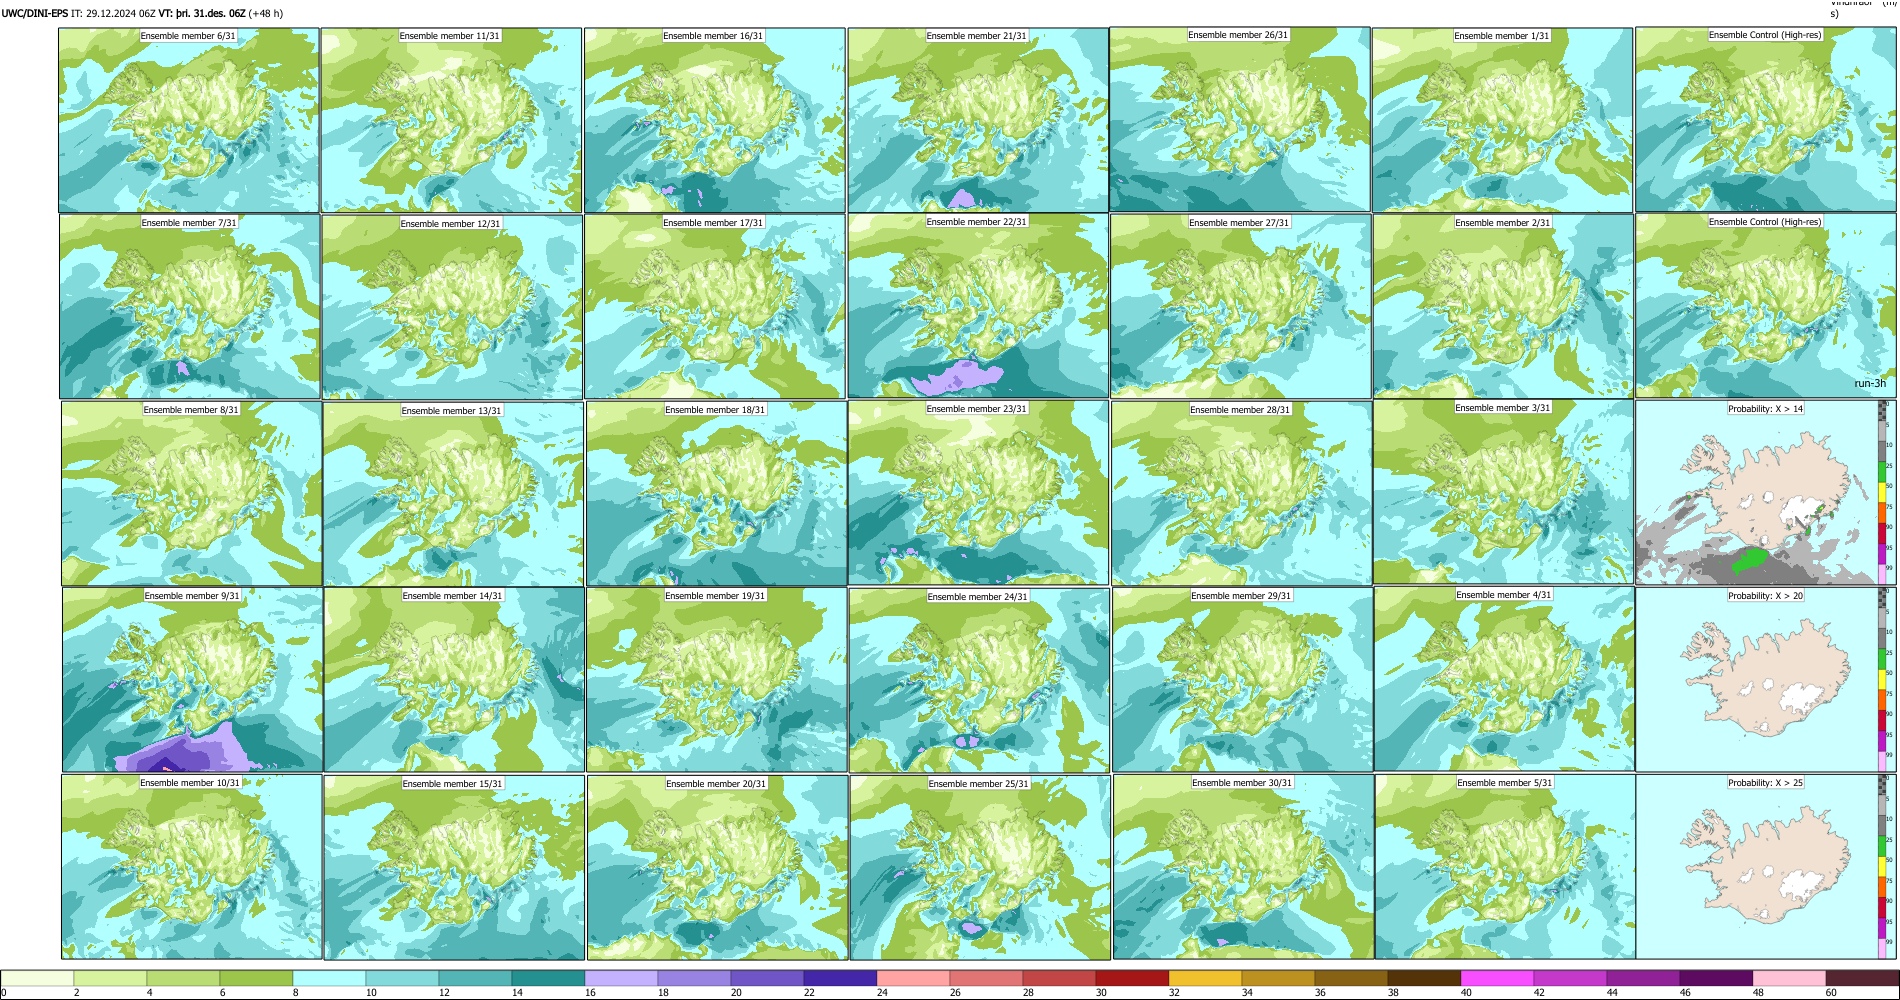View the Ensemble member 1/31 map
The height and width of the screenshot is (1000, 1900).
click(x=1502, y=120)
